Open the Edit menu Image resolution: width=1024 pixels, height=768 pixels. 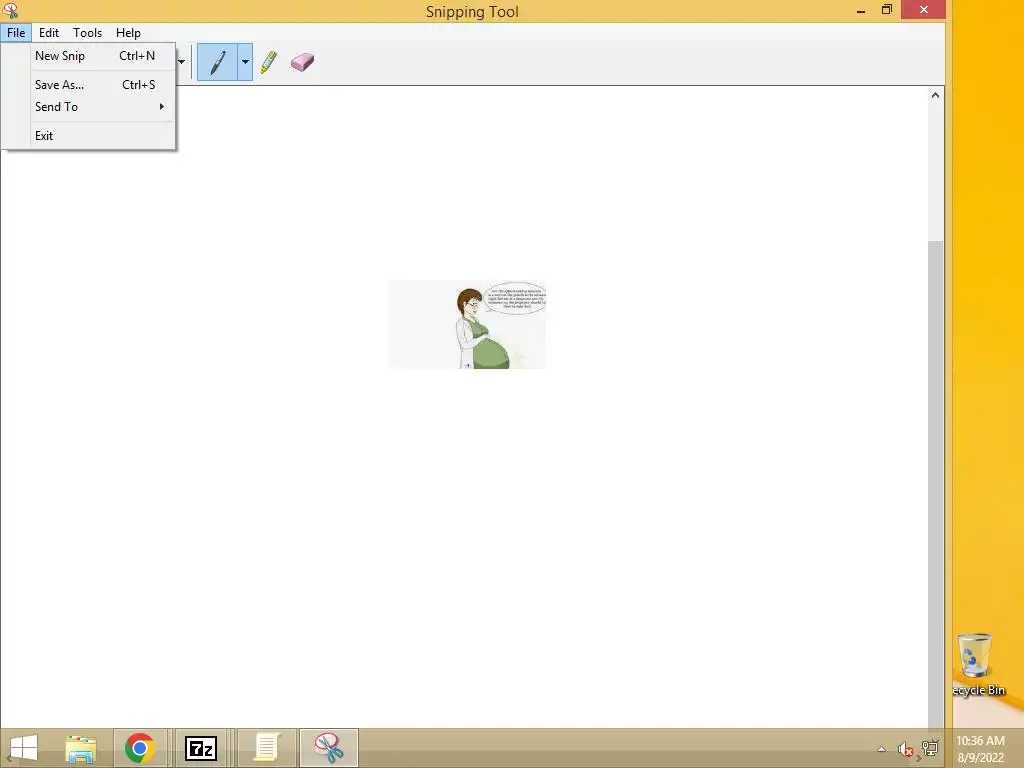pos(48,33)
